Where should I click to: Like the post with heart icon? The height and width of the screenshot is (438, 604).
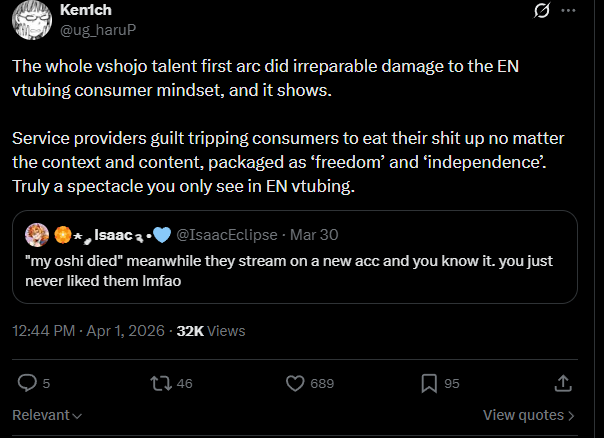tap(295, 382)
